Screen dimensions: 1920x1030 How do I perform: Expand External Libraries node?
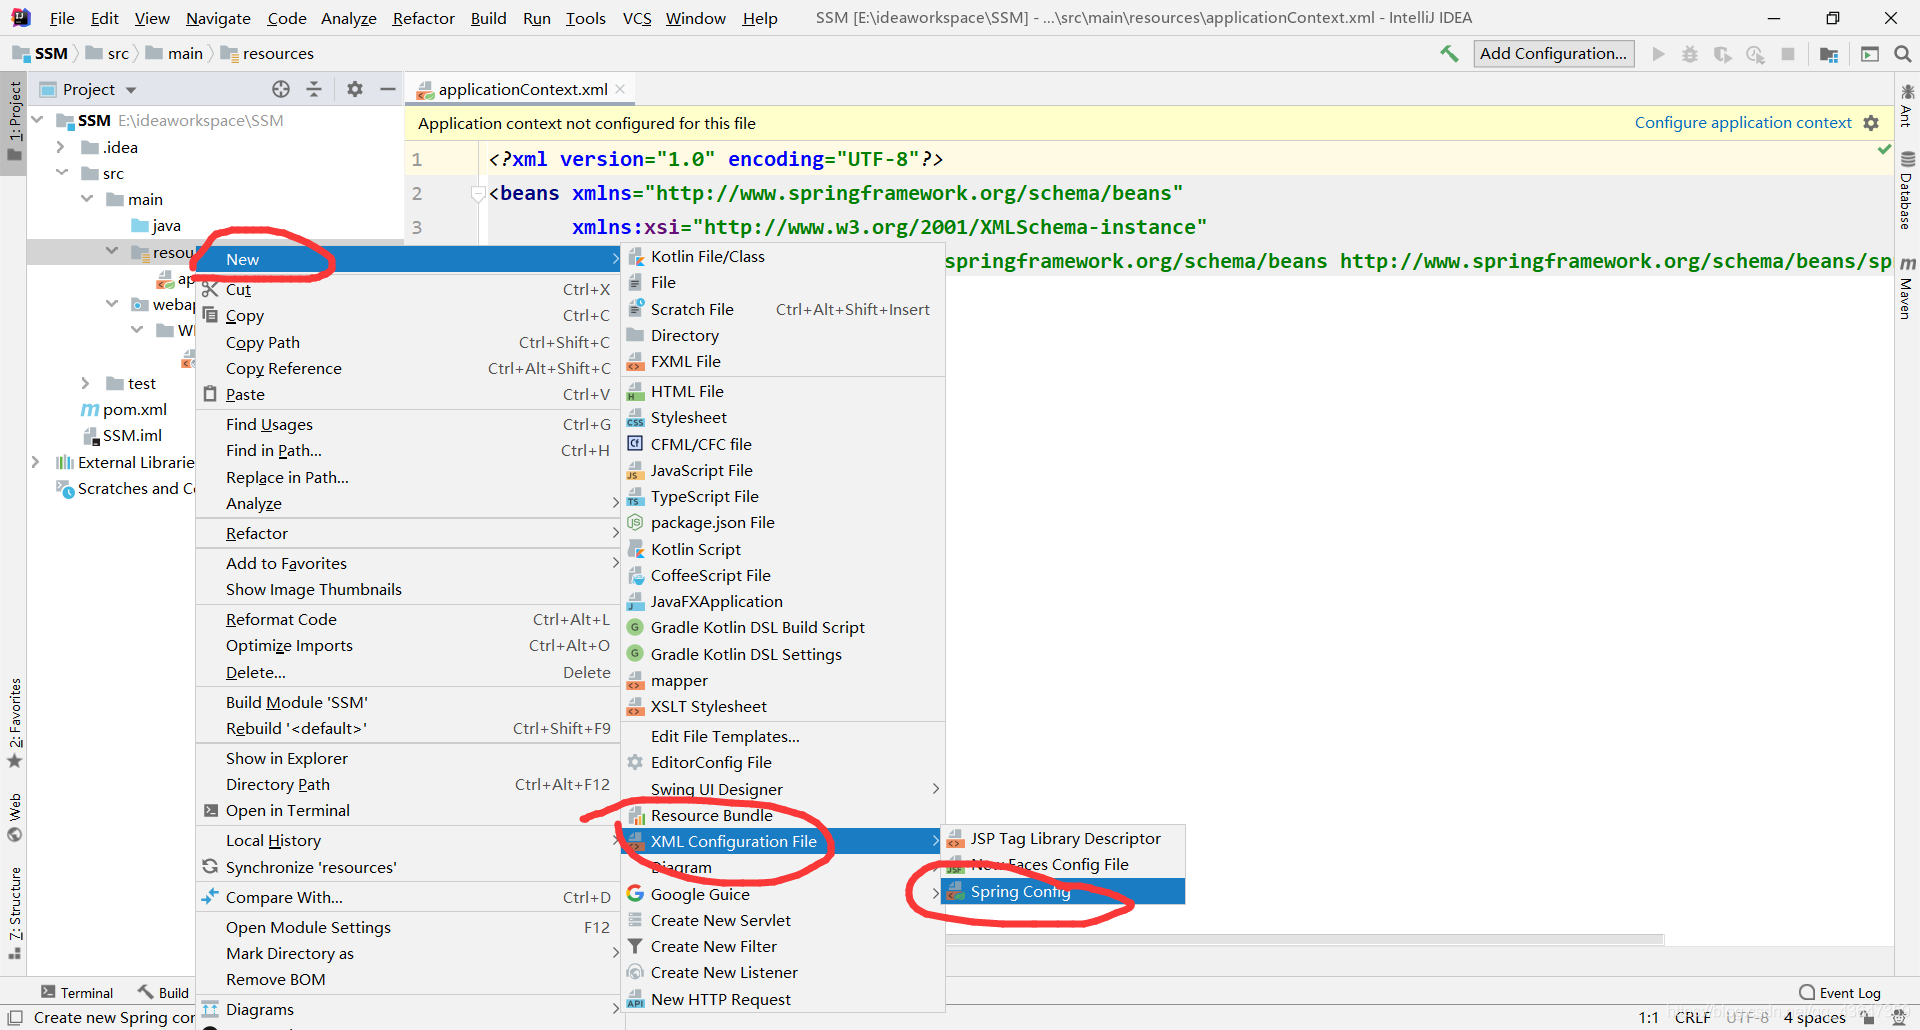[36, 462]
